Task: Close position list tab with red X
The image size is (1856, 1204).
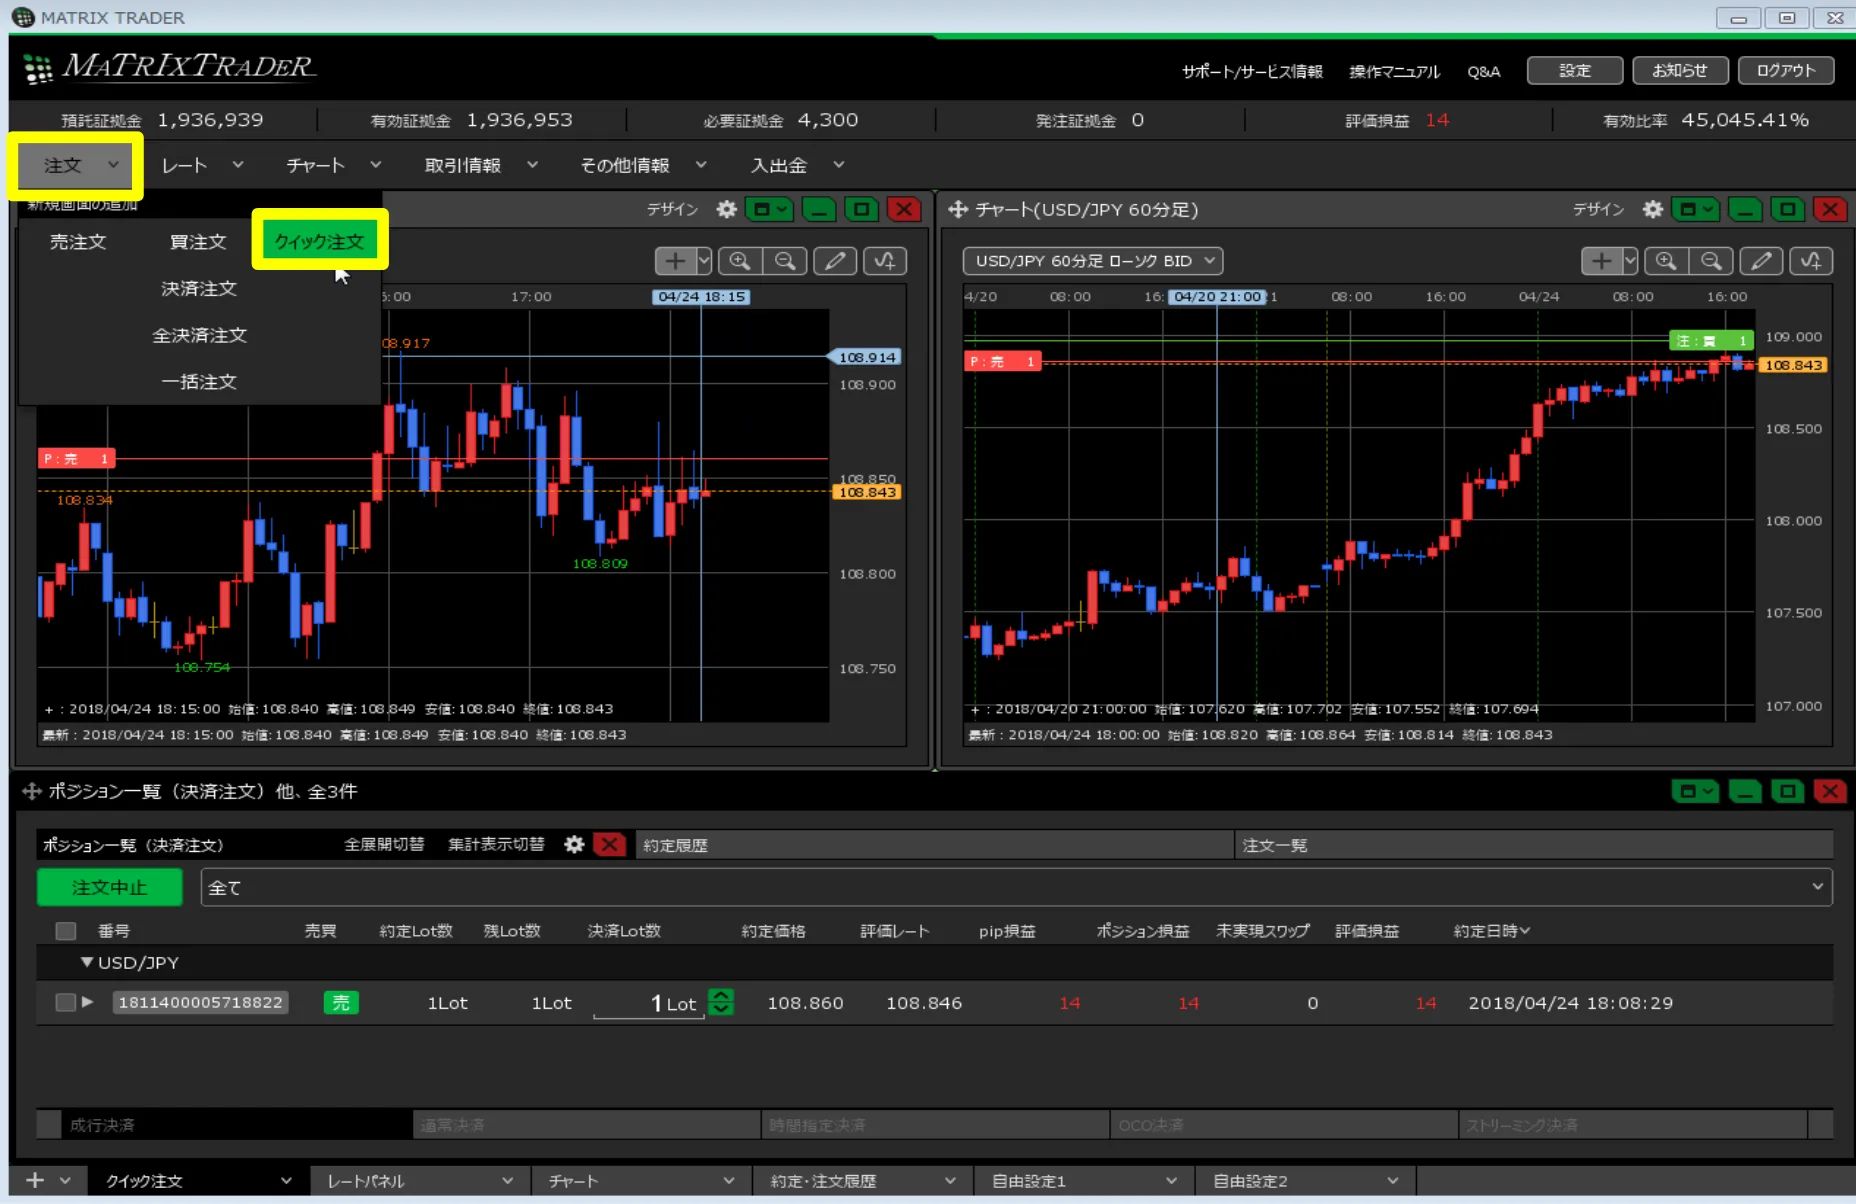Action: click(x=609, y=845)
